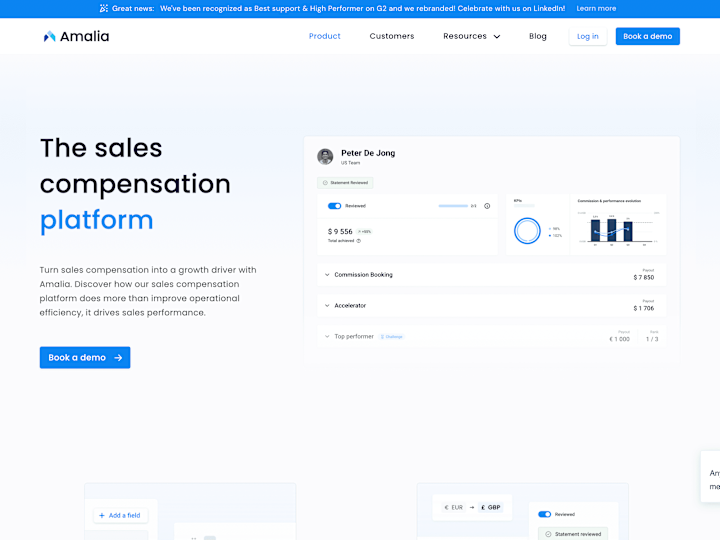Click the Learn more link in banner
Screen dimensions: 720x540
tap(596, 8)
